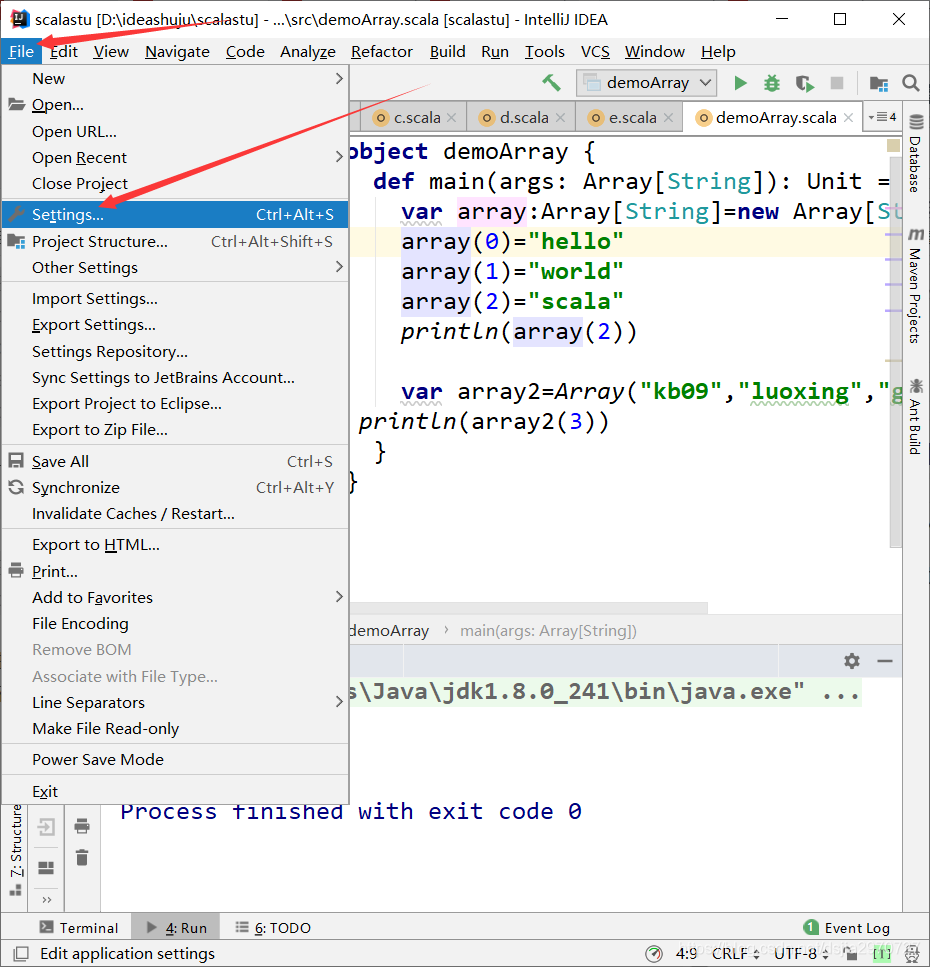
Task: Click Synchronize menu entry
Action: pyautogui.click(x=175, y=487)
